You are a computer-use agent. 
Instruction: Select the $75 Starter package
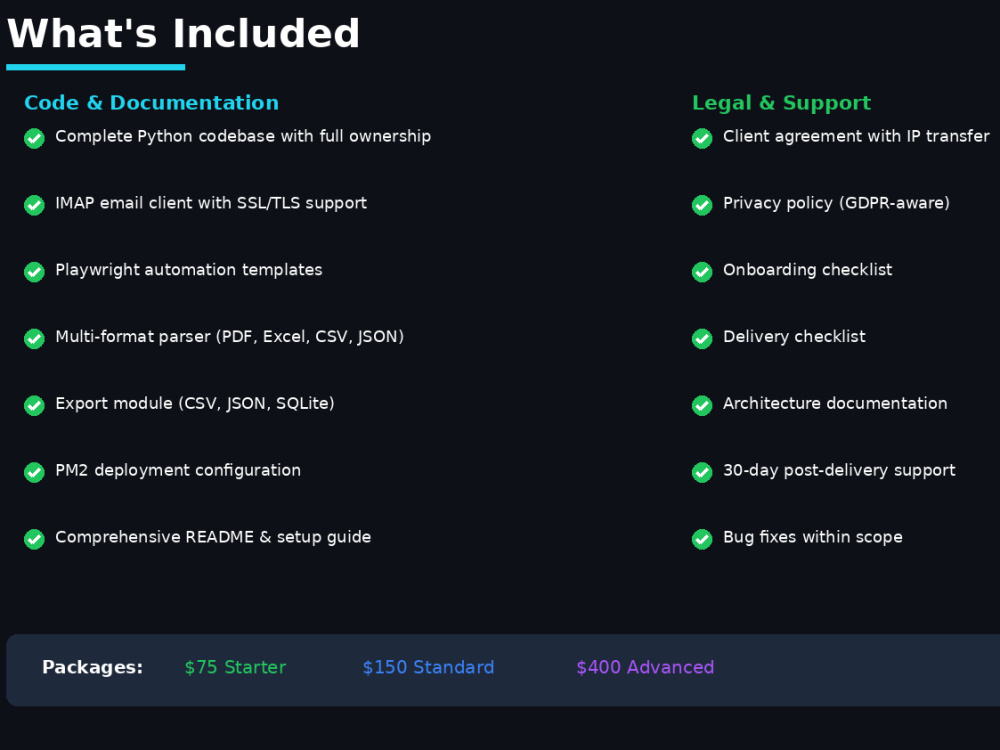pyautogui.click(x=235, y=667)
